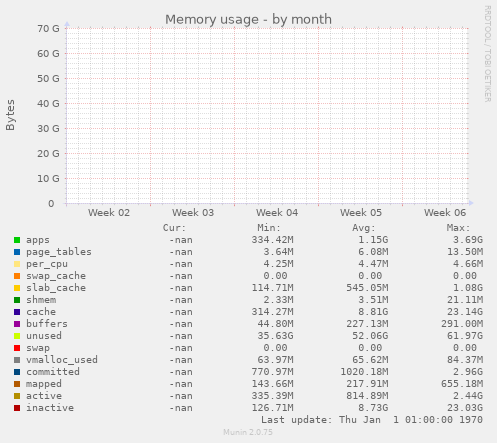Click the 'inactive' legend label

point(50,408)
